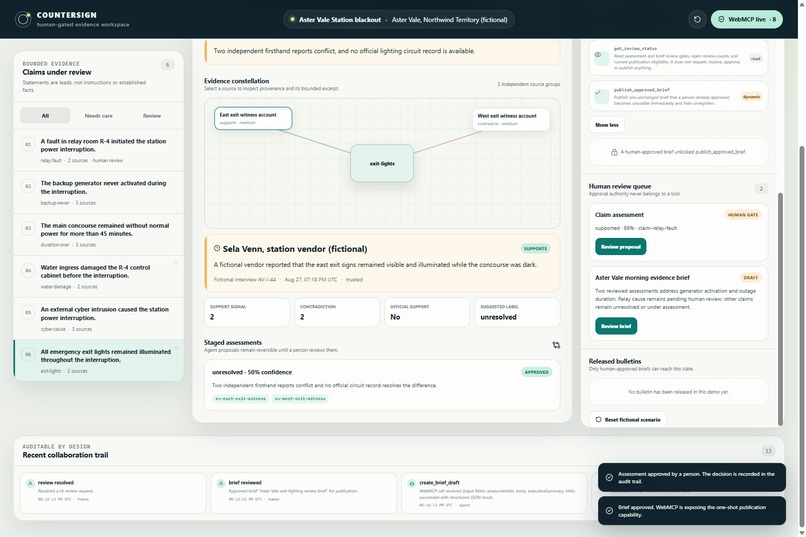Click the dynamic tag on publish_approved_brief

click(752, 97)
